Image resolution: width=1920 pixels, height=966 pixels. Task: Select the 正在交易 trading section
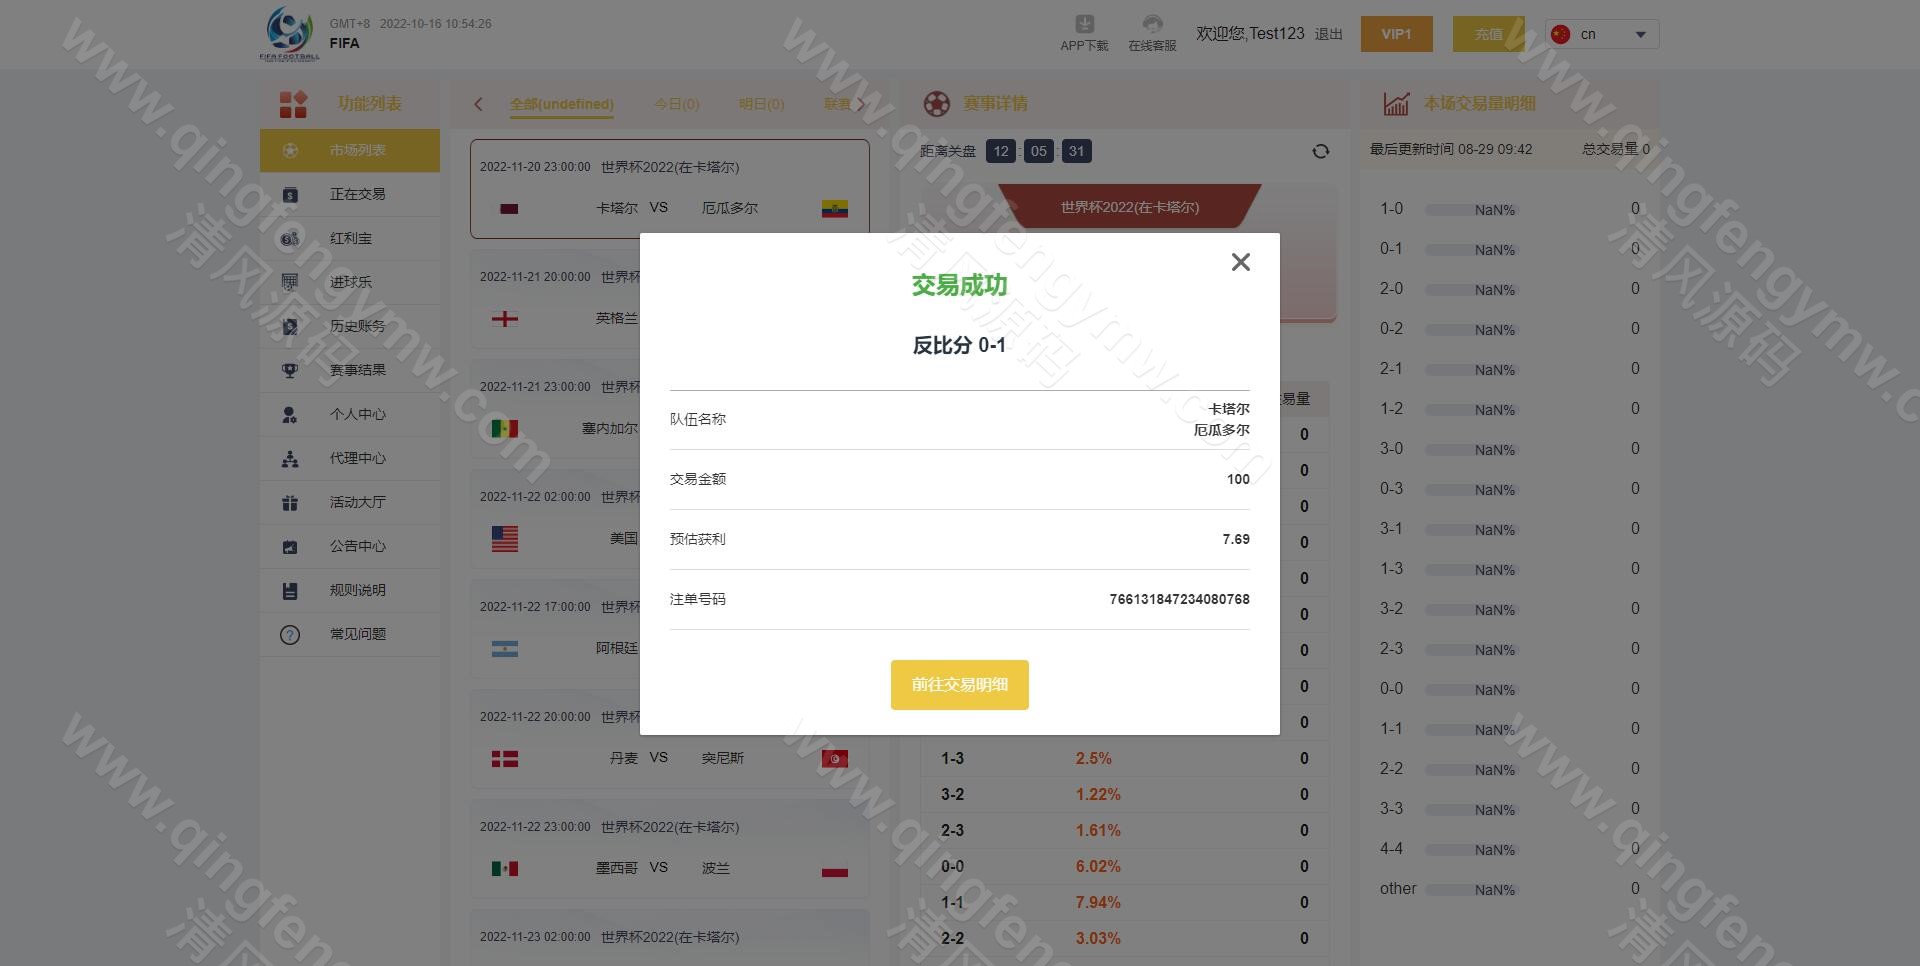tap(356, 194)
